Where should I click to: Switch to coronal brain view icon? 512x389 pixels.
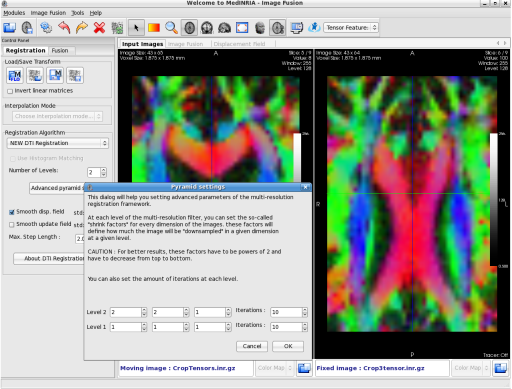(x=207, y=27)
